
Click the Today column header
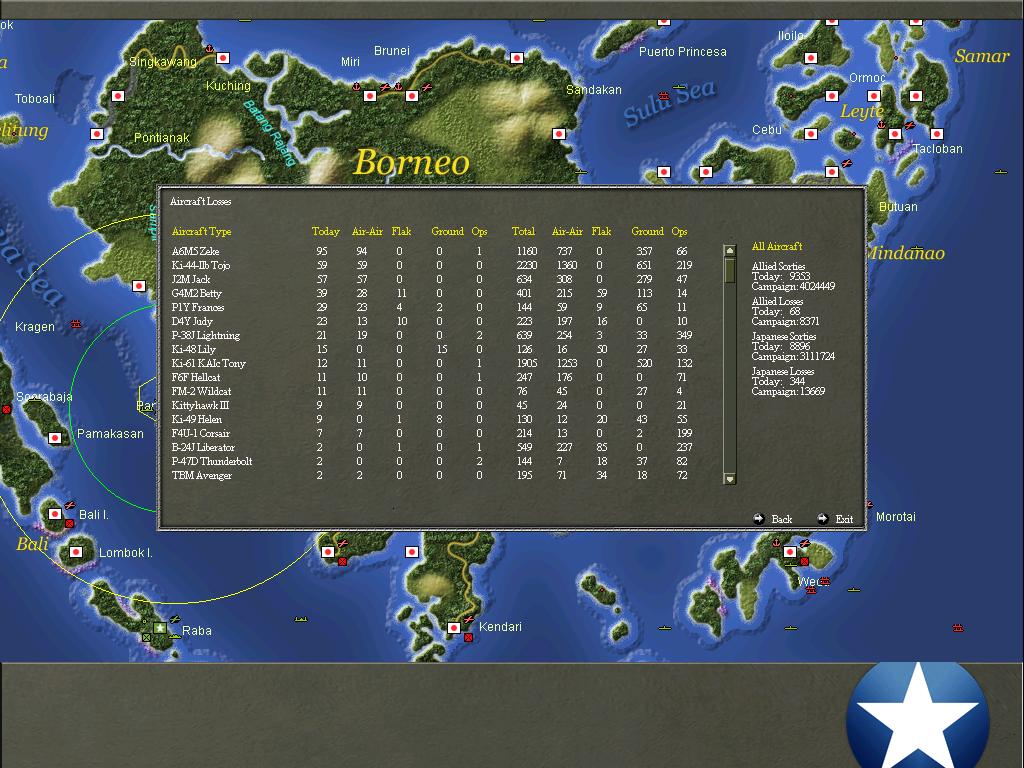[x=326, y=231]
